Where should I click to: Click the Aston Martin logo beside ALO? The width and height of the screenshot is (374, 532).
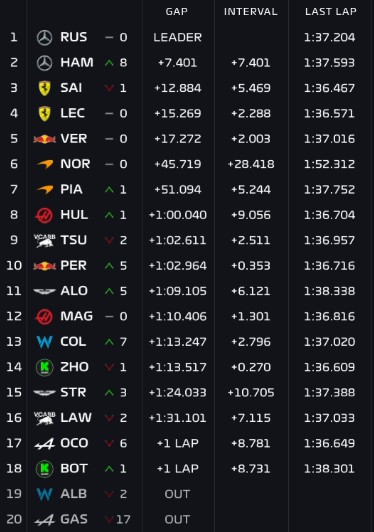coord(44,291)
